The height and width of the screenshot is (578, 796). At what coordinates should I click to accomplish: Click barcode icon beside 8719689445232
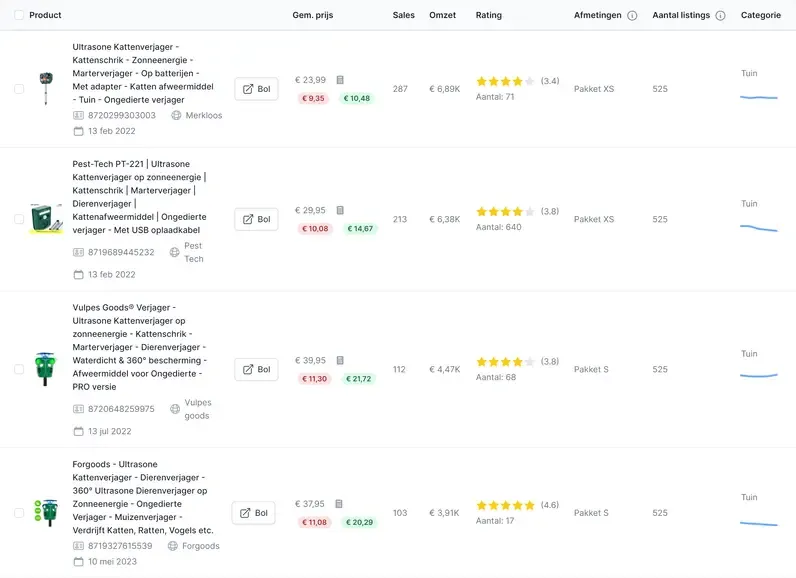pos(78,252)
